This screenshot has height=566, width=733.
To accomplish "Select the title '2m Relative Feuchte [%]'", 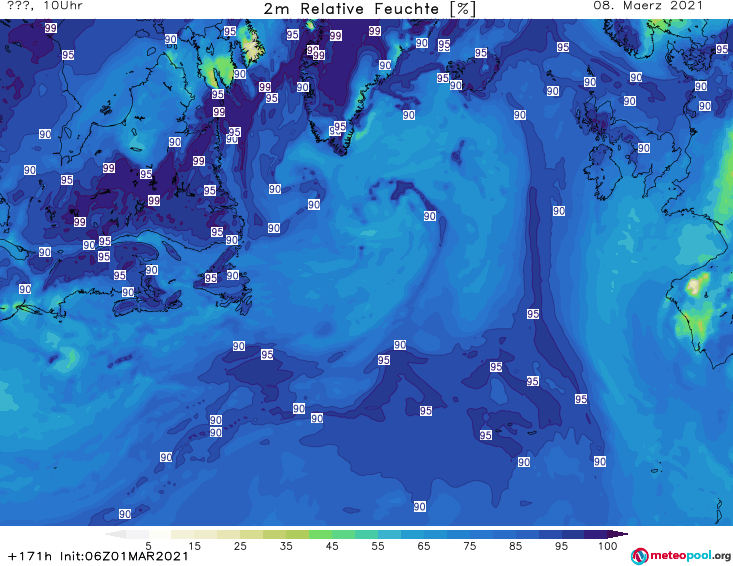I will pos(370,9).
